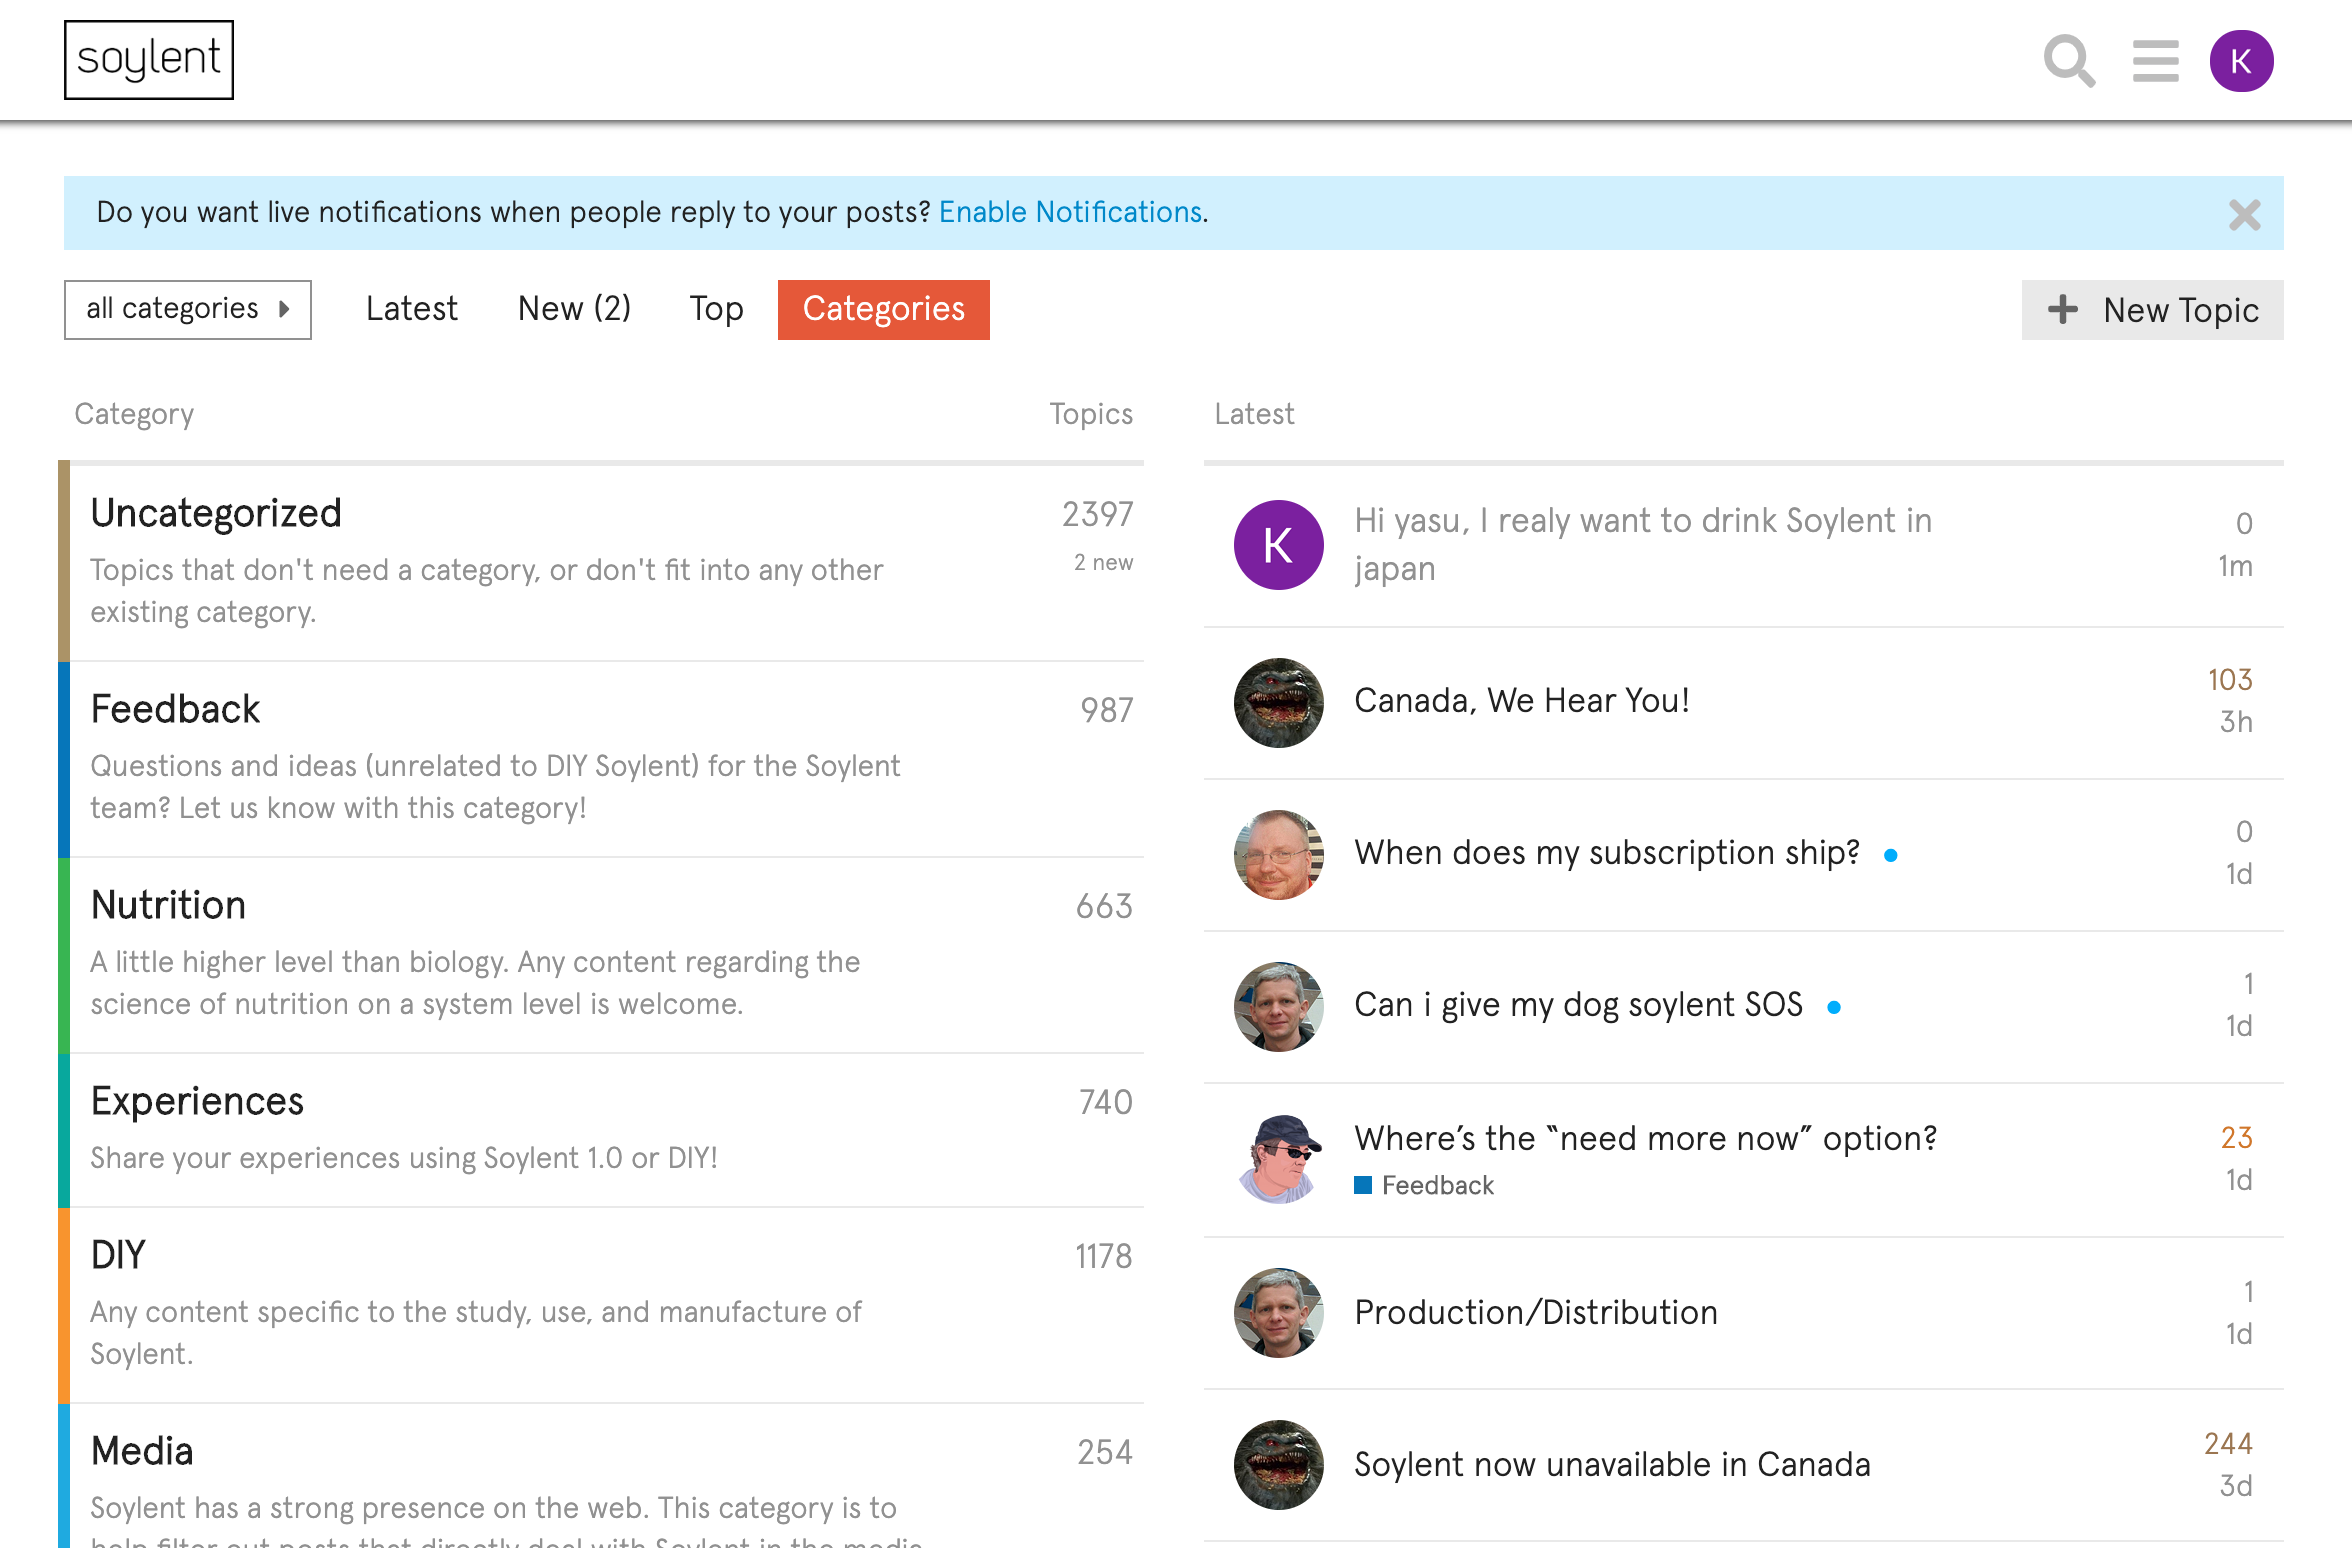The width and height of the screenshot is (2352, 1548).
Task: Click K avatar beside the Japan topic
Action: 1278,545
